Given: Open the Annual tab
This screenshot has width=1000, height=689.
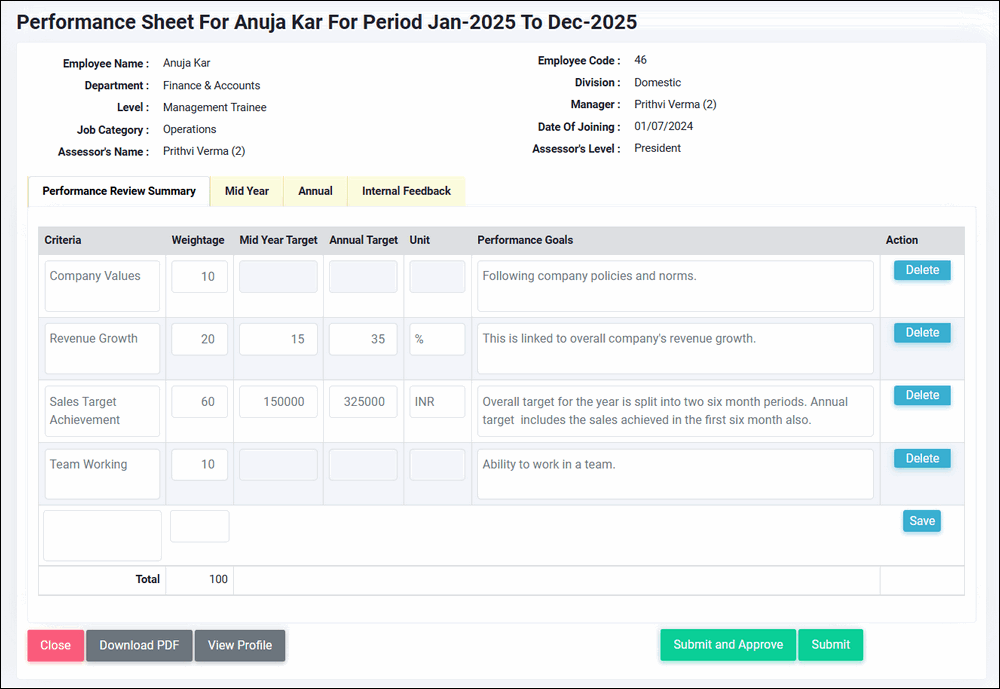Looking at the screenshot, I should (315, 191).
